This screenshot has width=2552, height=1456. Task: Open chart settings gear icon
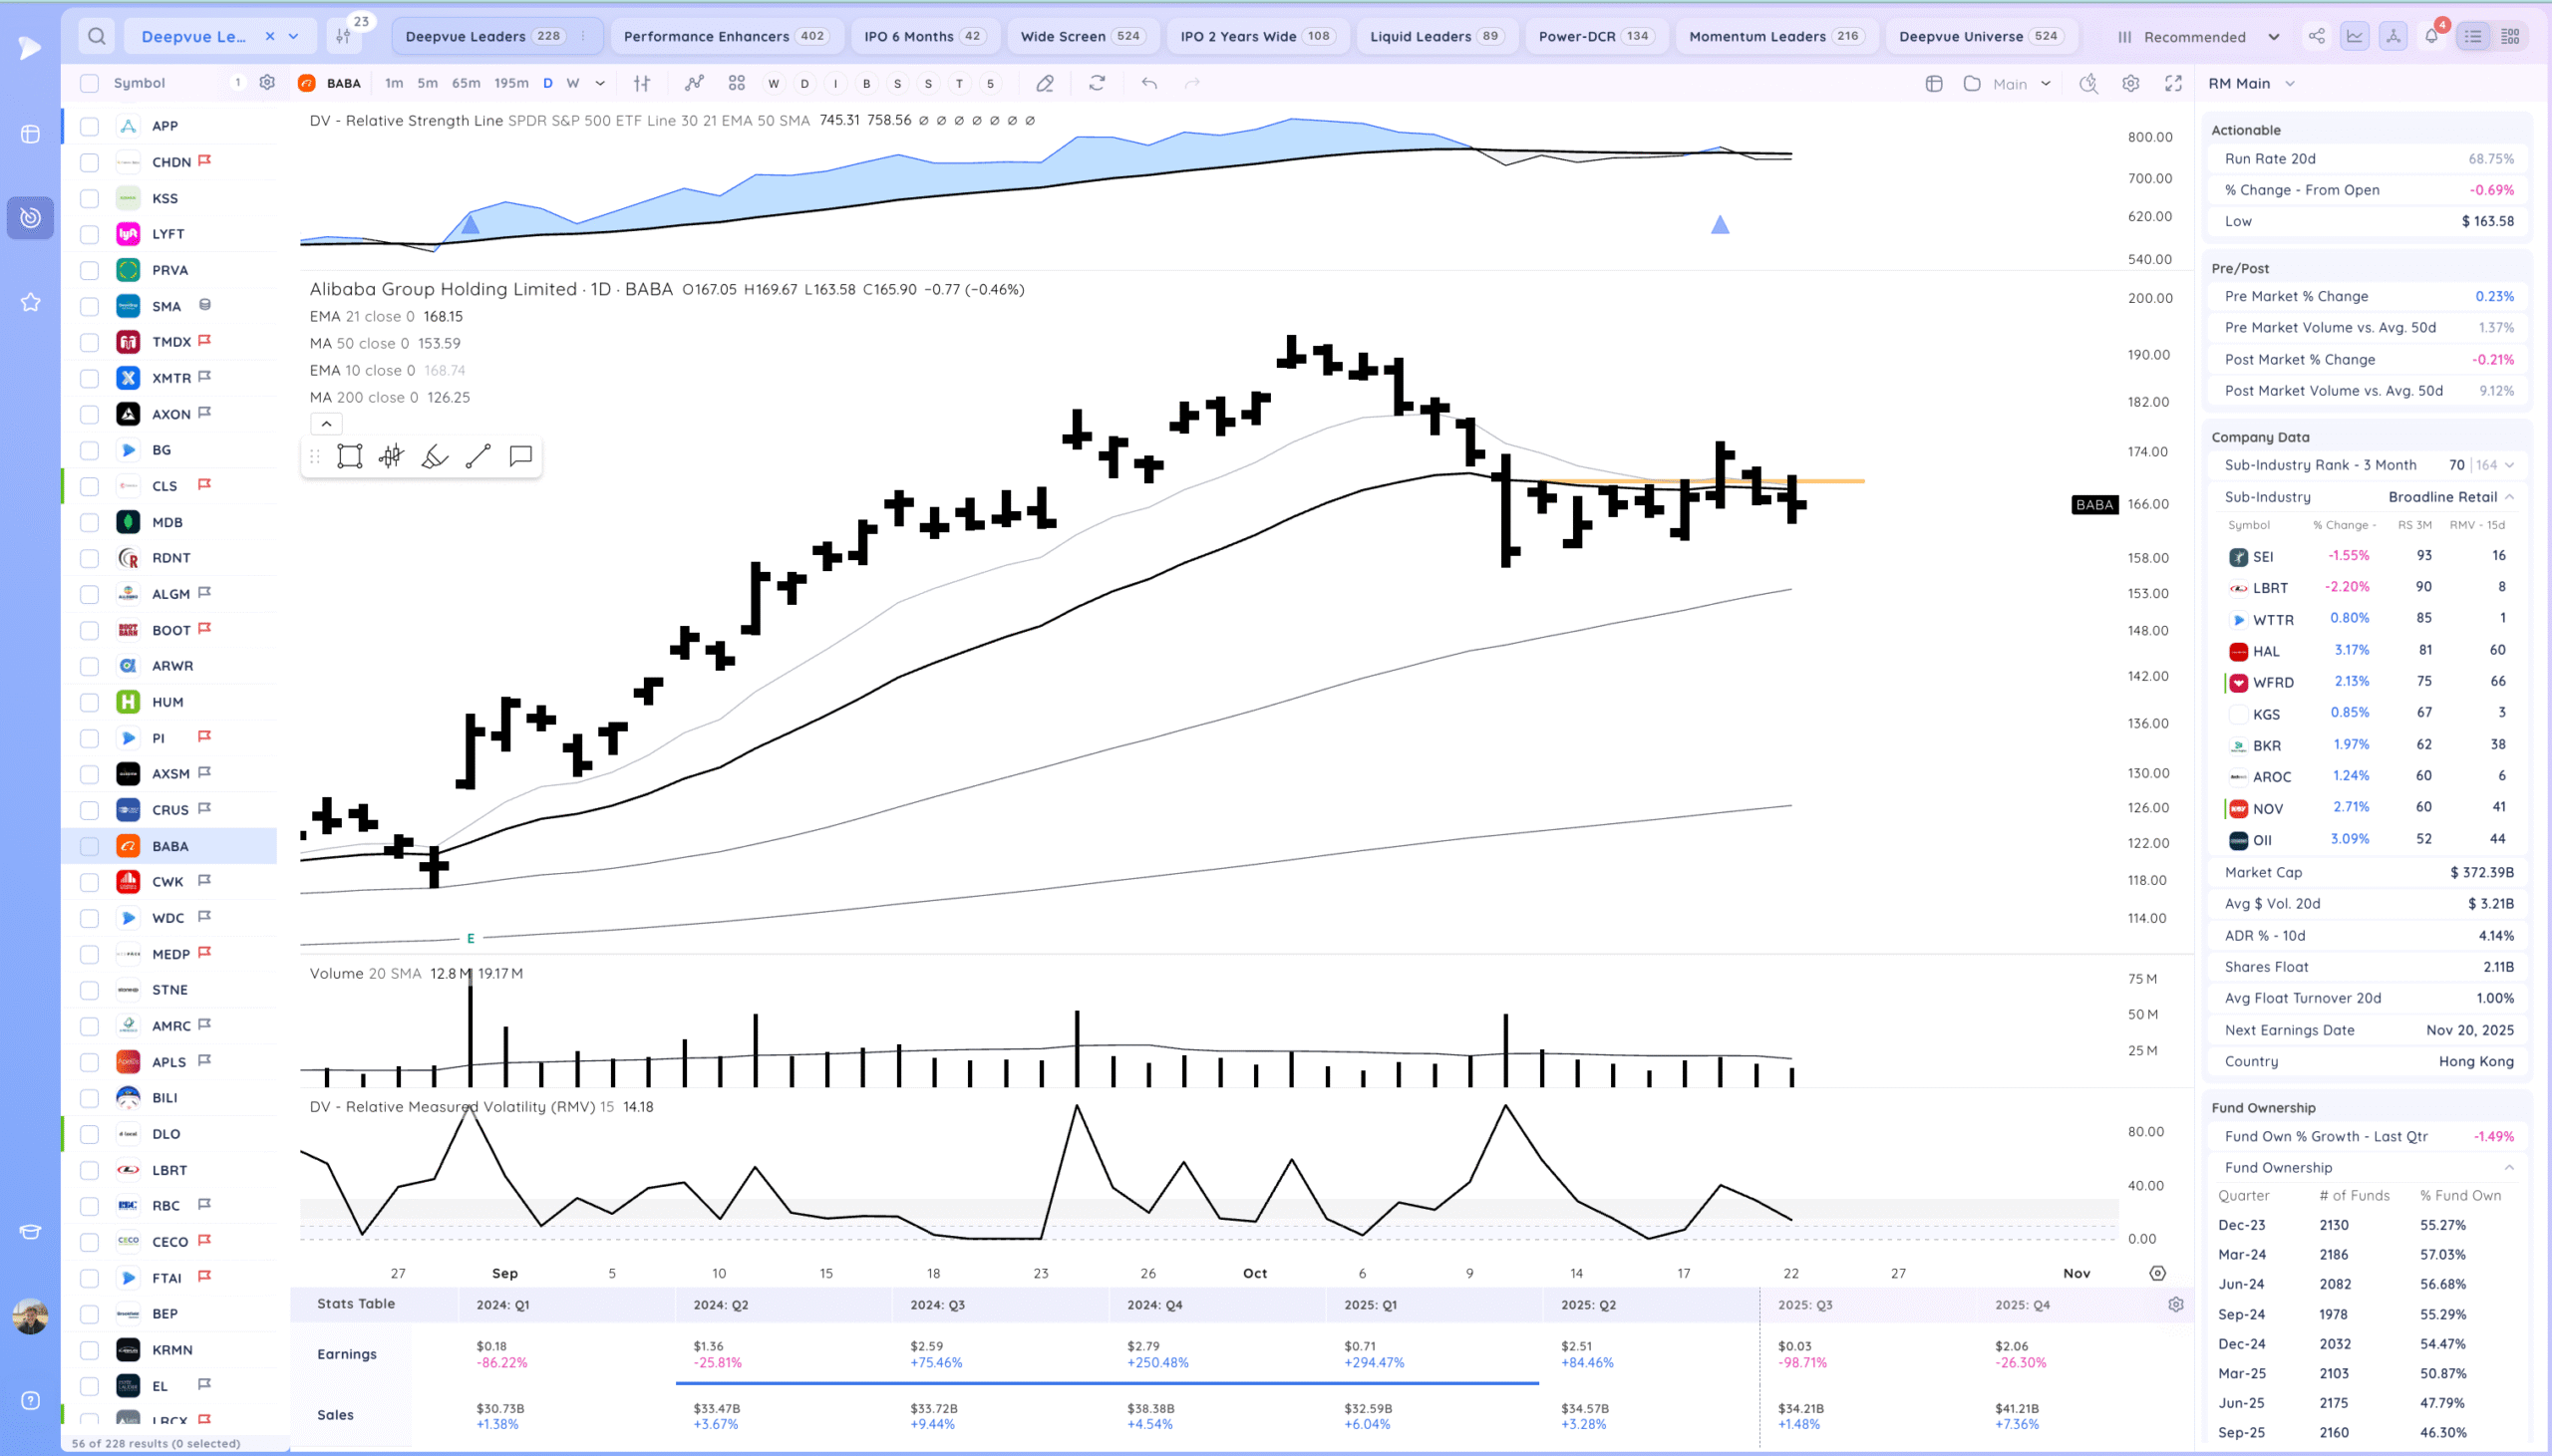point(2131,84)
